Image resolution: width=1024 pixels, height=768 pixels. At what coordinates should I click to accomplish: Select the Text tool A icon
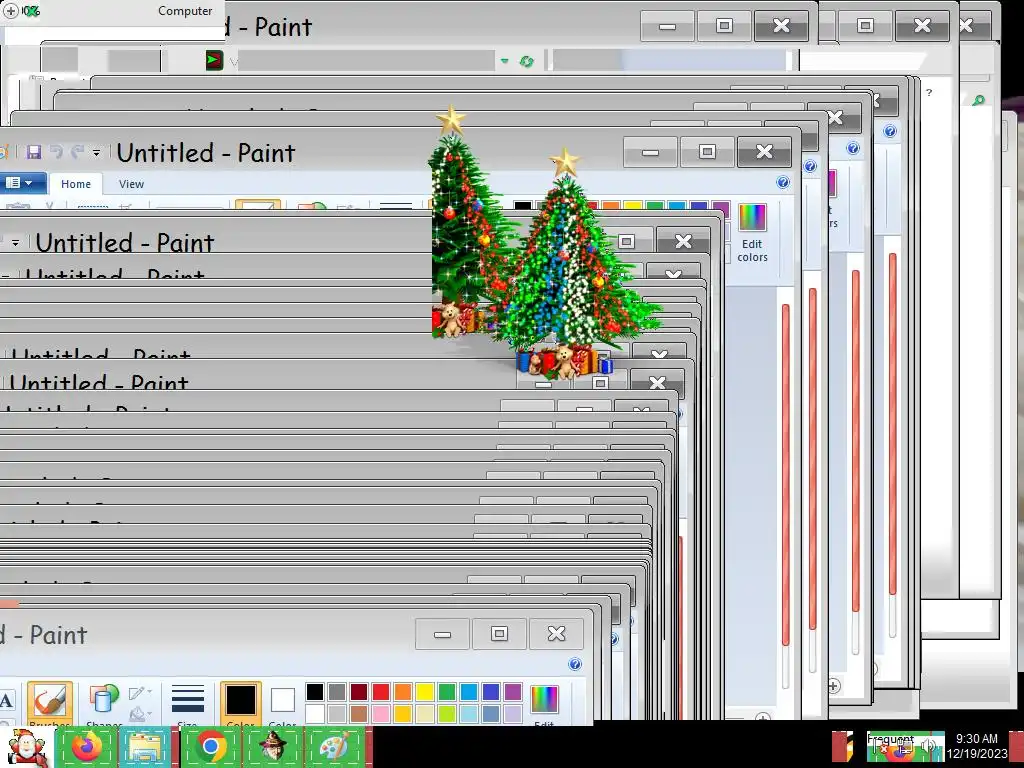tap(7, 701)
